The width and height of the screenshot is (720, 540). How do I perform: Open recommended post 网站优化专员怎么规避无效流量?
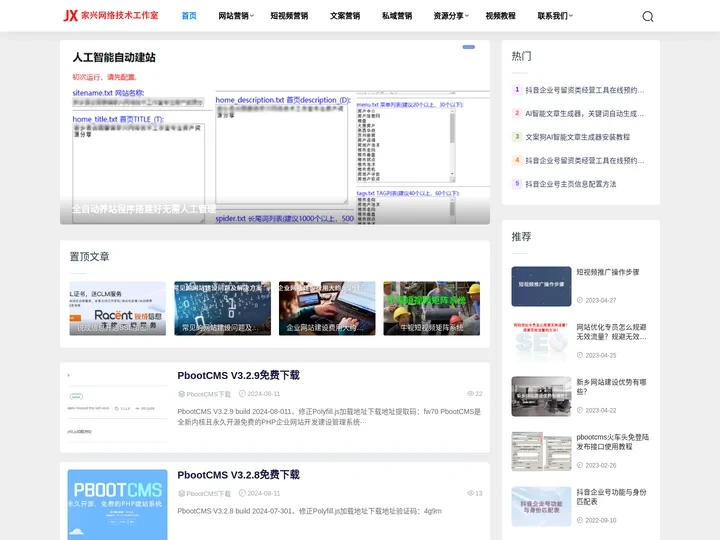[x=612, y=332]
